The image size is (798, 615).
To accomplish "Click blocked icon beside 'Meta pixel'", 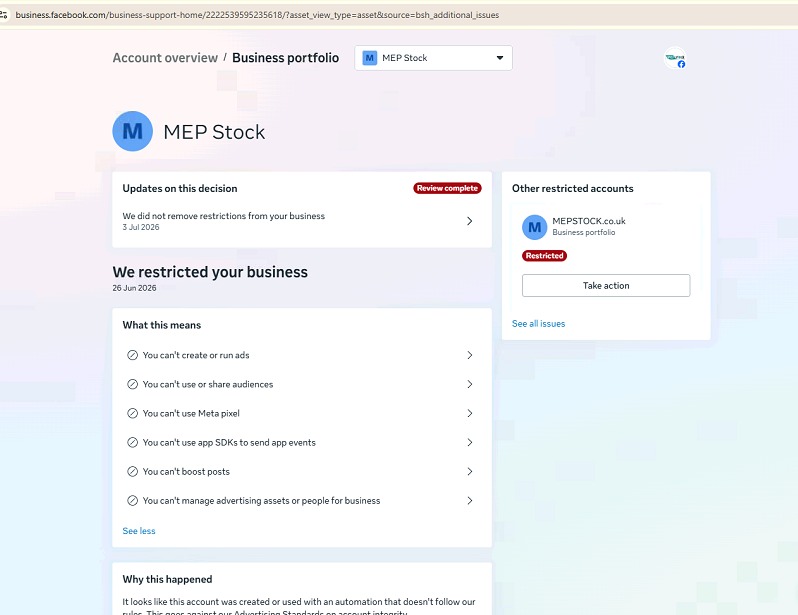I will coord(132,413).
